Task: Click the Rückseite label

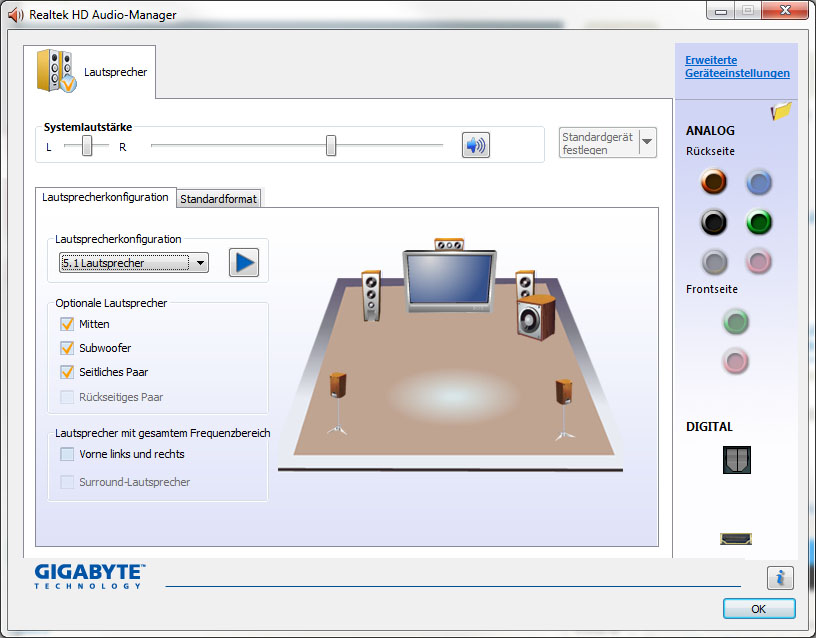Action: 710,151
